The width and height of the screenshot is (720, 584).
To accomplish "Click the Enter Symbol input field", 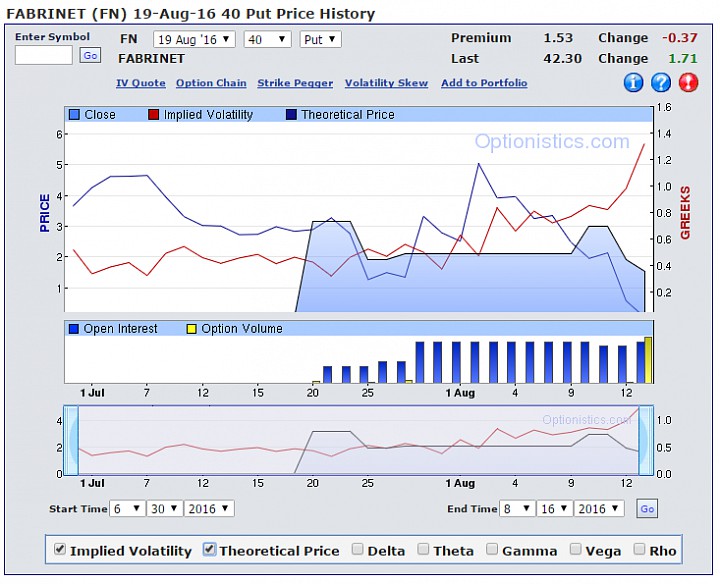I will tap(44, 56).
